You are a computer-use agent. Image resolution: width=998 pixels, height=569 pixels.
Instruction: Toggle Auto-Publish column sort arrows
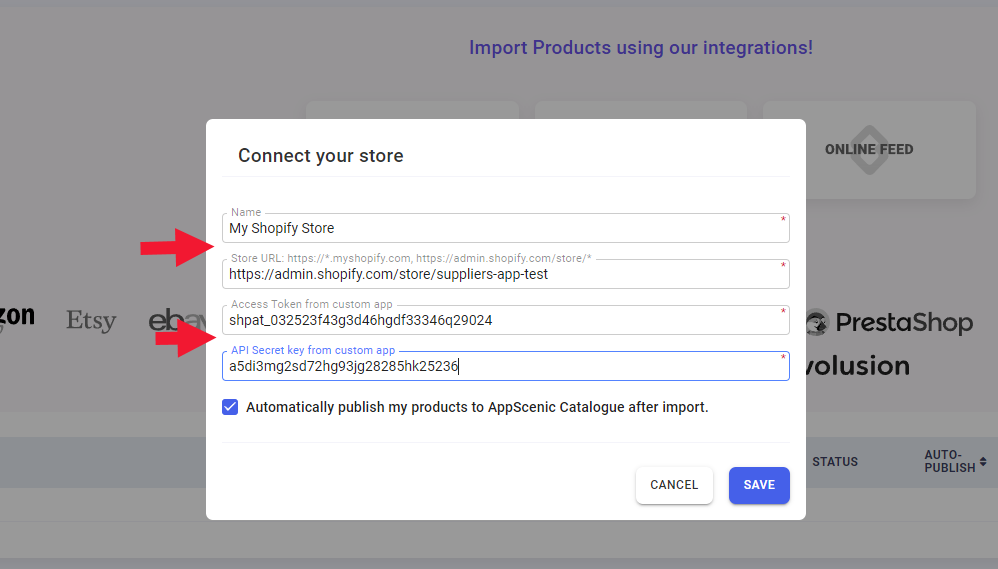point(983,461)
